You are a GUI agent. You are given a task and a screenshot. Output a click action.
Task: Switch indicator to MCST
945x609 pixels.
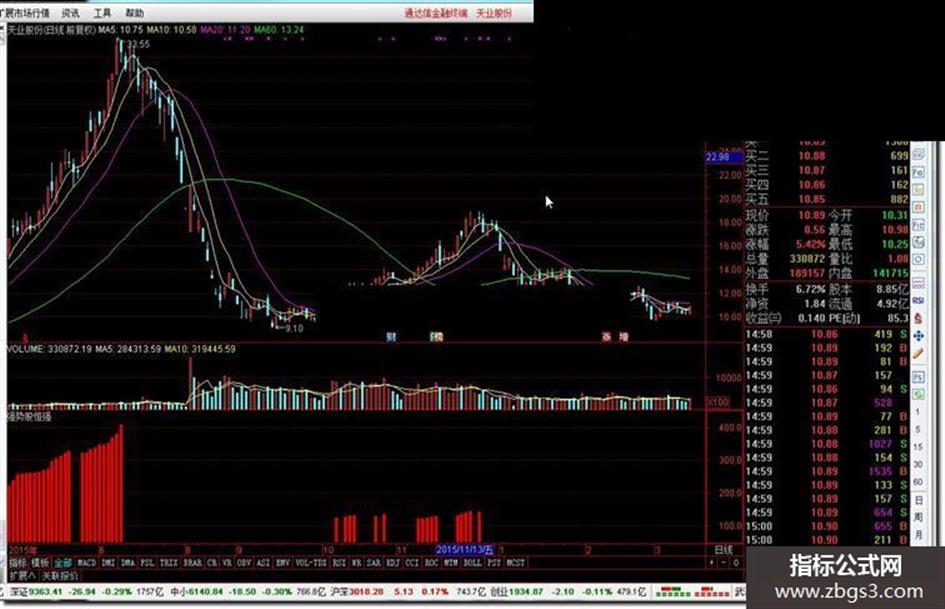[515, 563]
